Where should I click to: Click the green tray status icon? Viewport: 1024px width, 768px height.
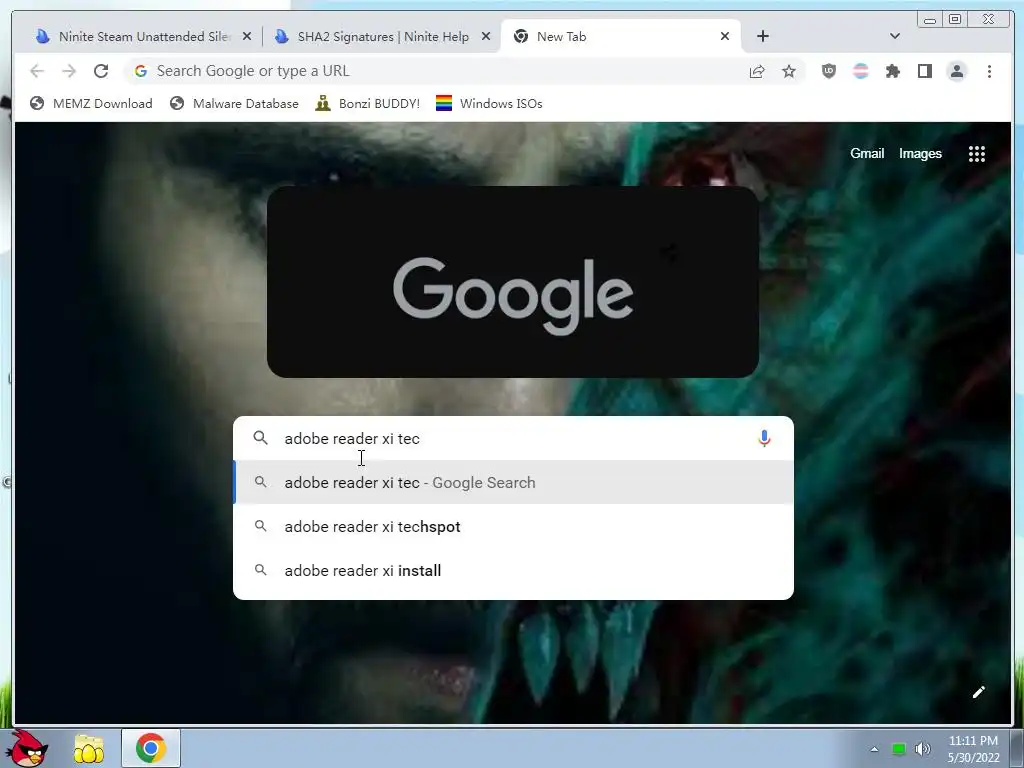coord(899,749)
